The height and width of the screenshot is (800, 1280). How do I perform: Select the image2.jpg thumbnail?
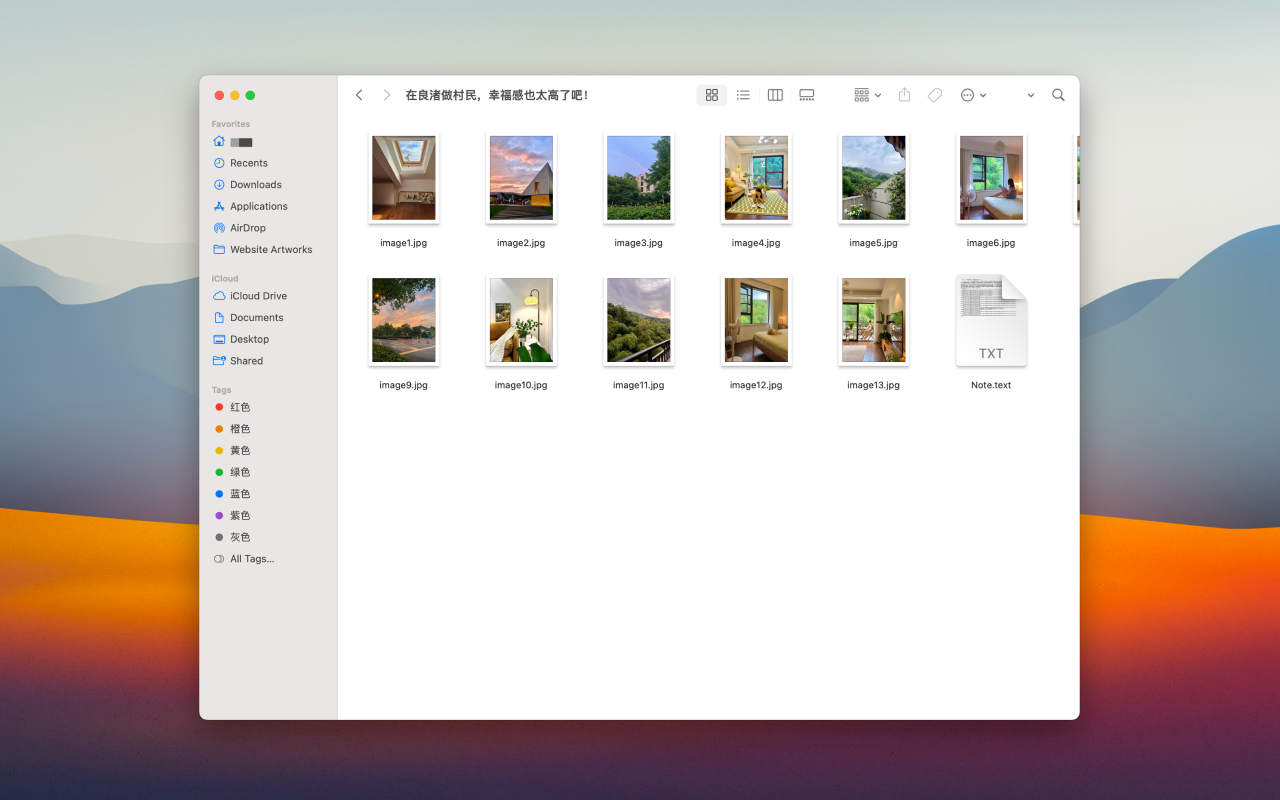click(x=521, y=178)
